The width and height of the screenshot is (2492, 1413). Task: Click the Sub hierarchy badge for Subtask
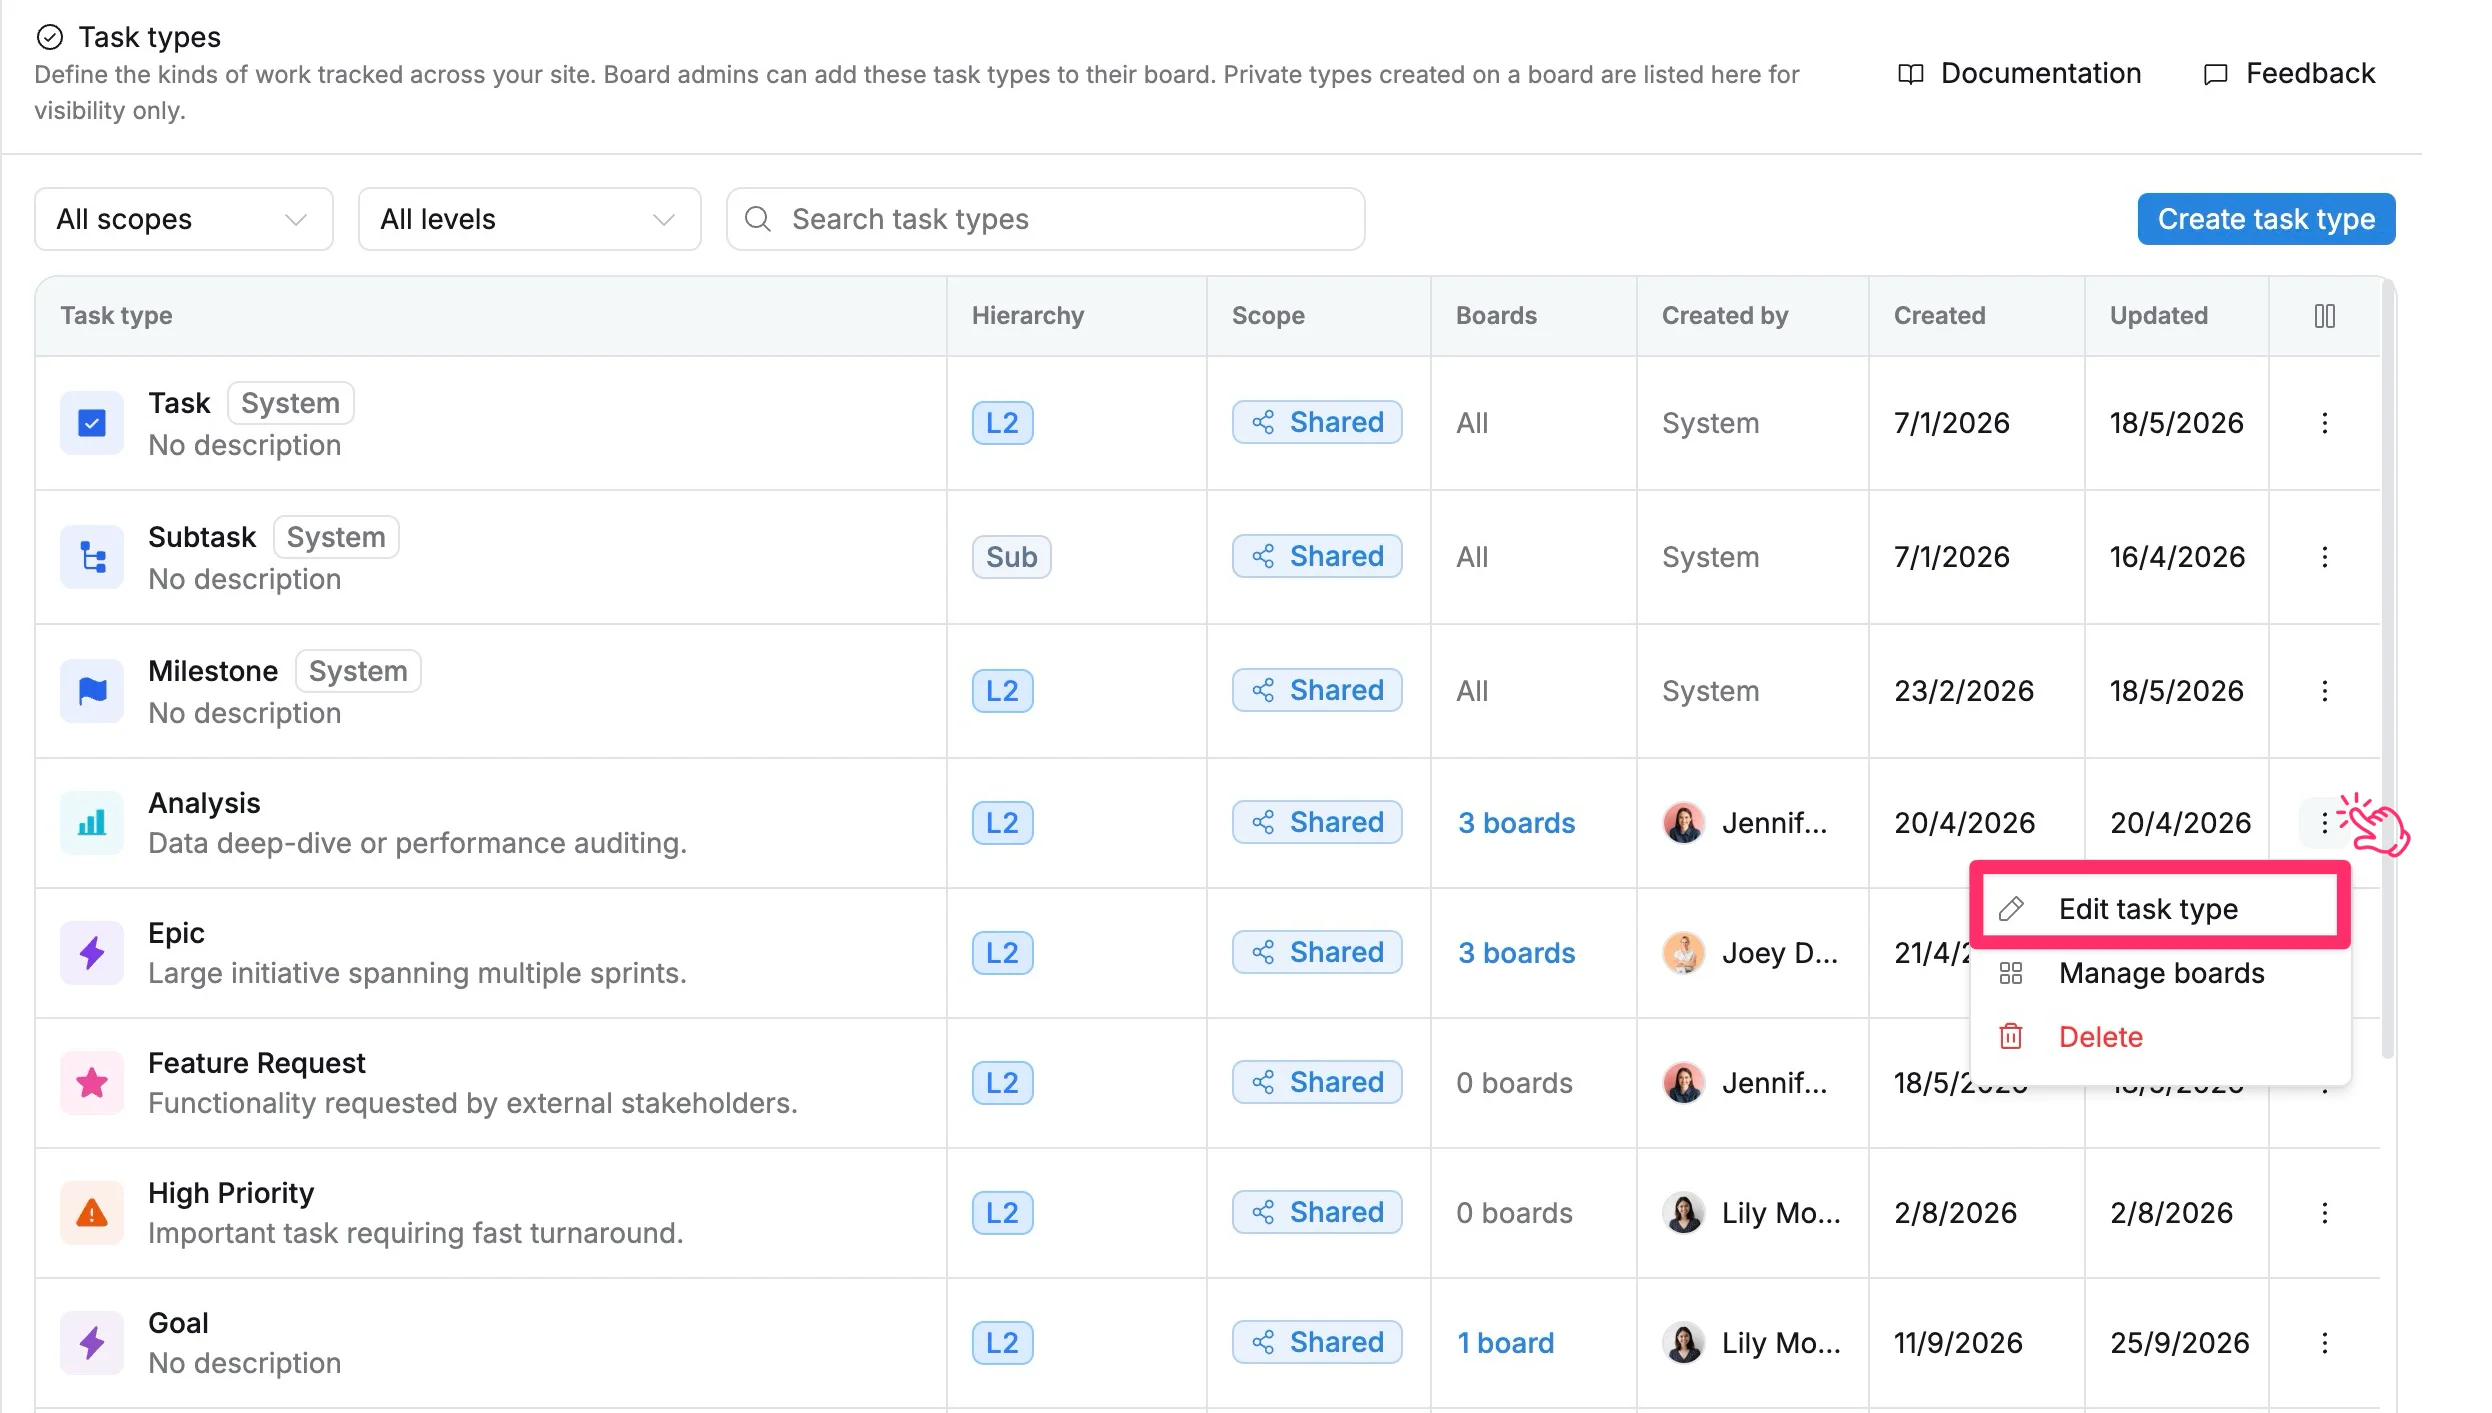point(1011,557)
